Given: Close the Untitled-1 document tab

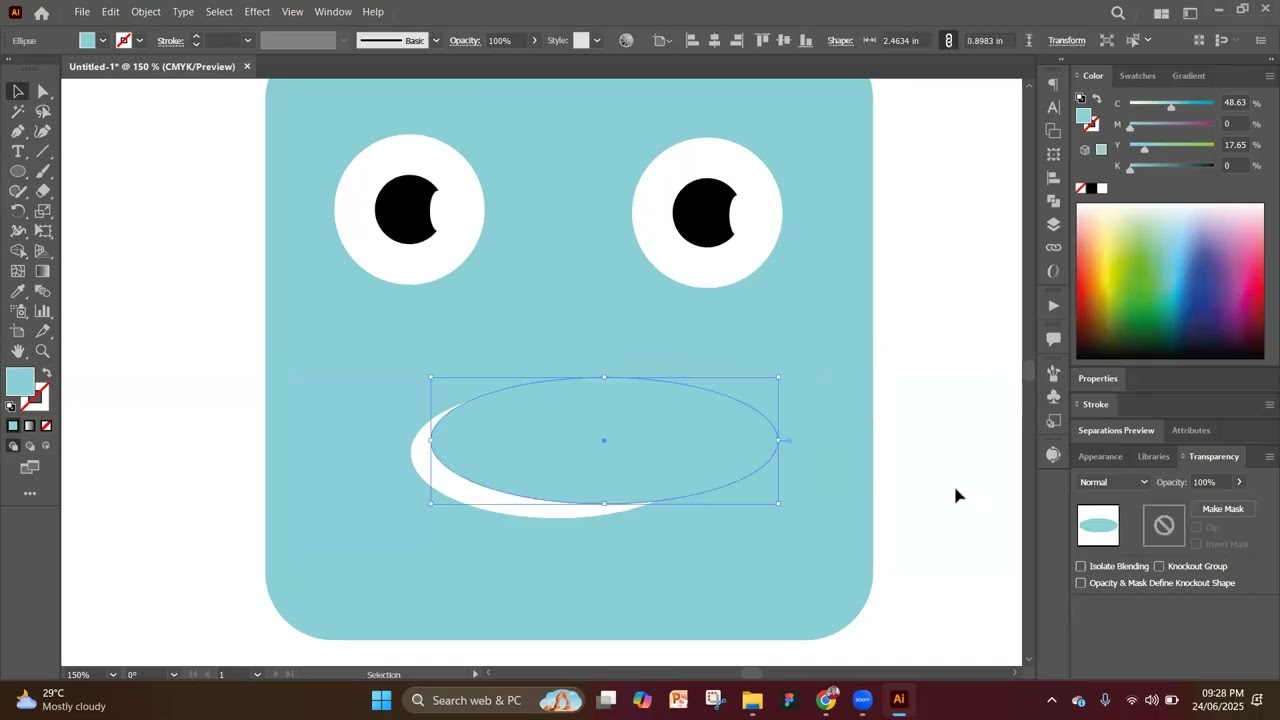Looking at the screenshot, I should point(247,66).
